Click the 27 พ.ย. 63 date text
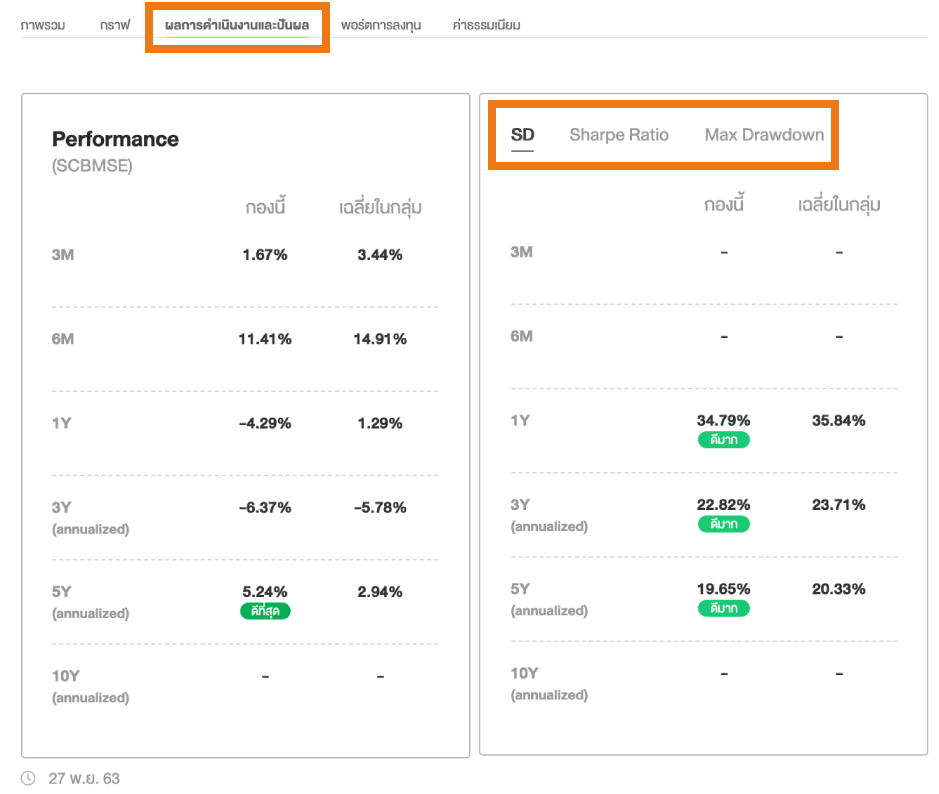Screen dimensions: 939x794 84,778
